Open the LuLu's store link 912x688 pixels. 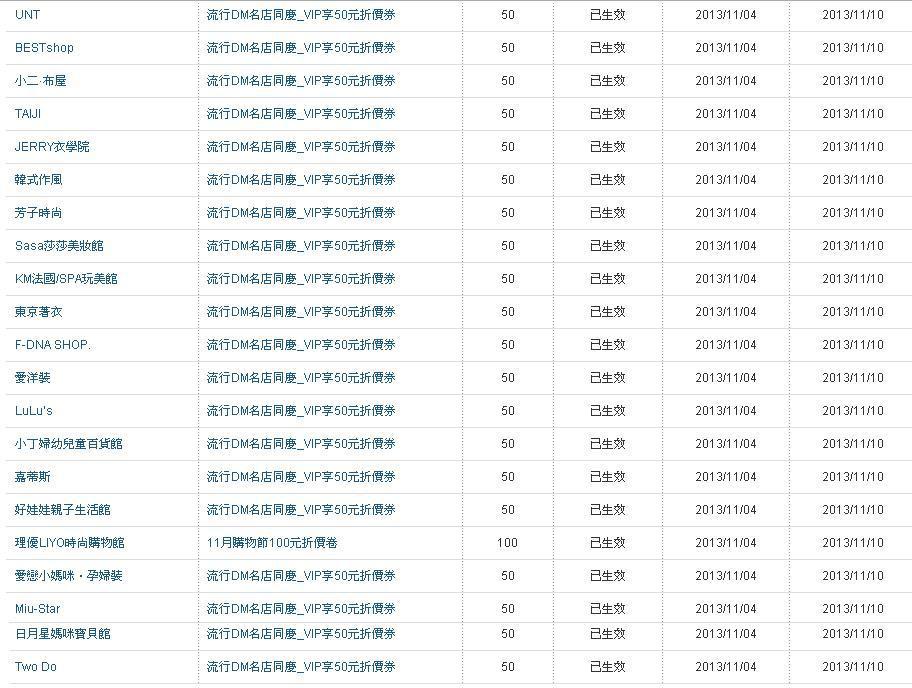pos(34,411)
